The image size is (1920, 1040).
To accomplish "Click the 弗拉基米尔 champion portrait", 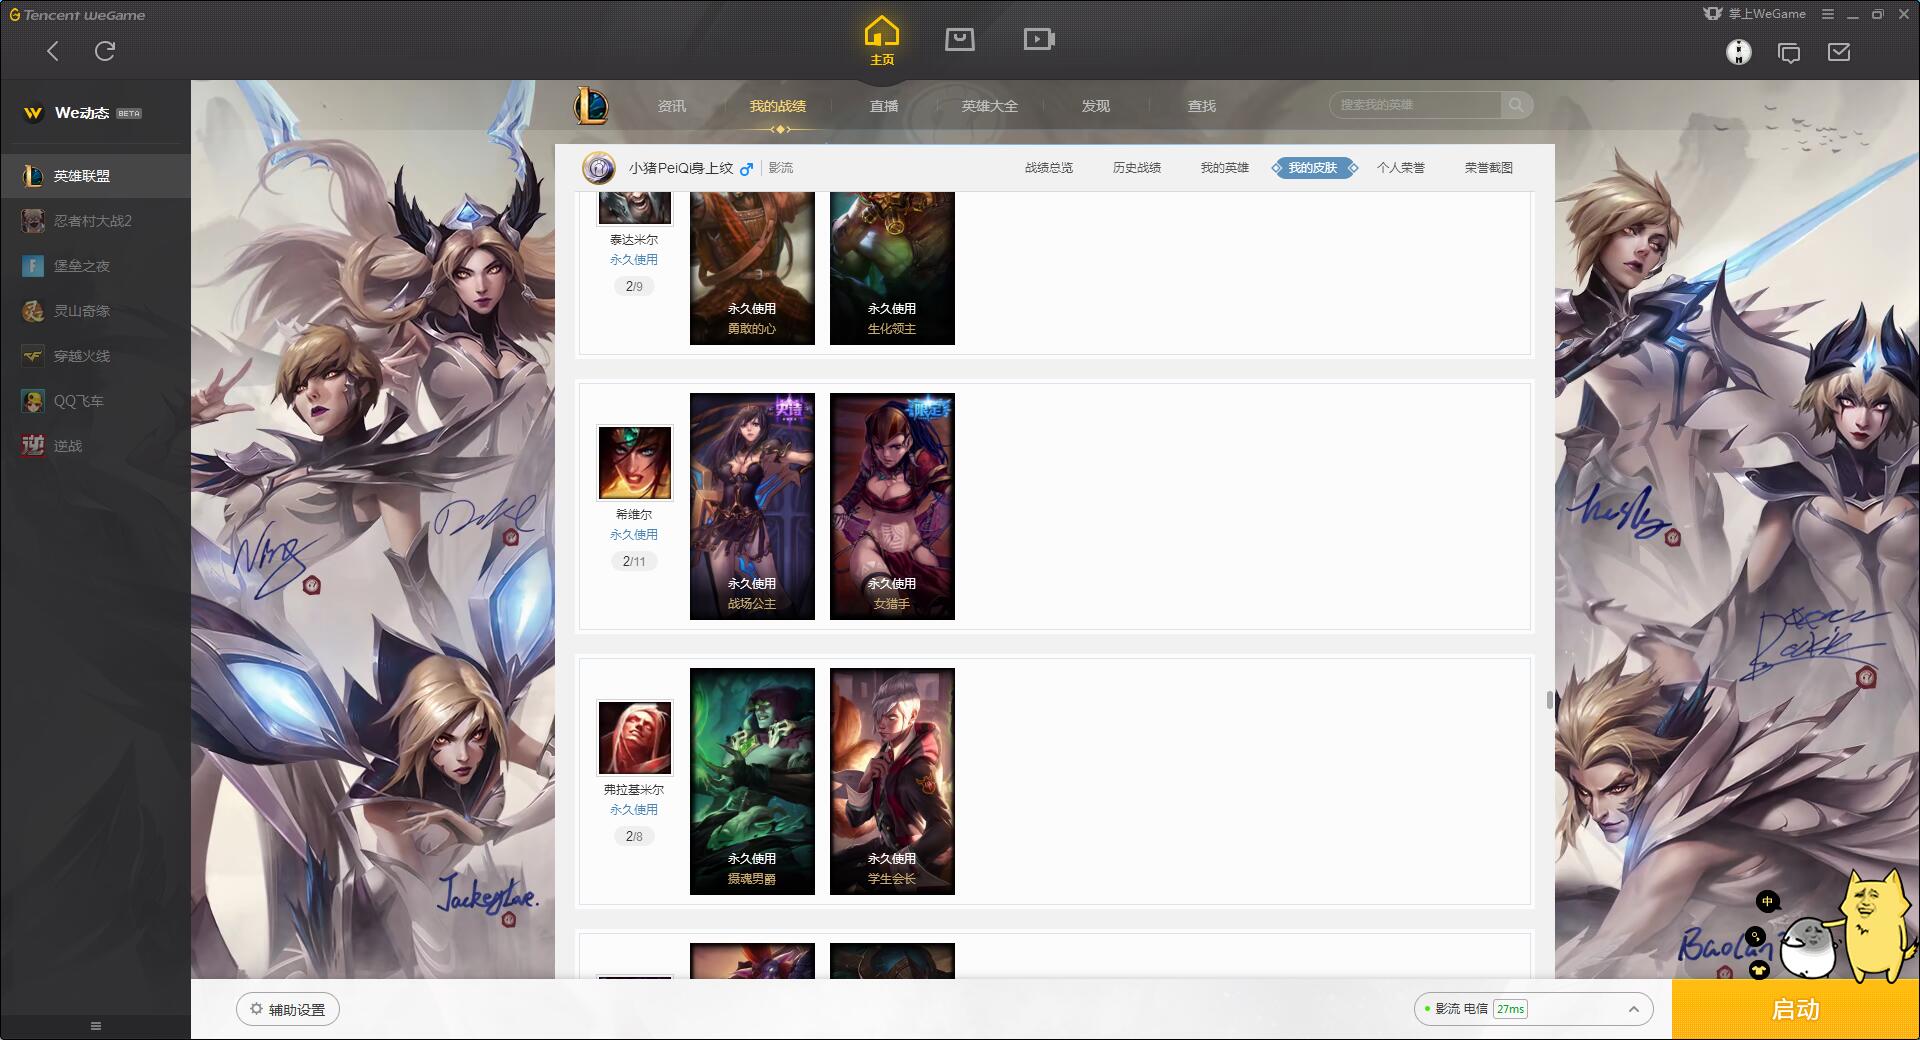I will coord(634,738).
